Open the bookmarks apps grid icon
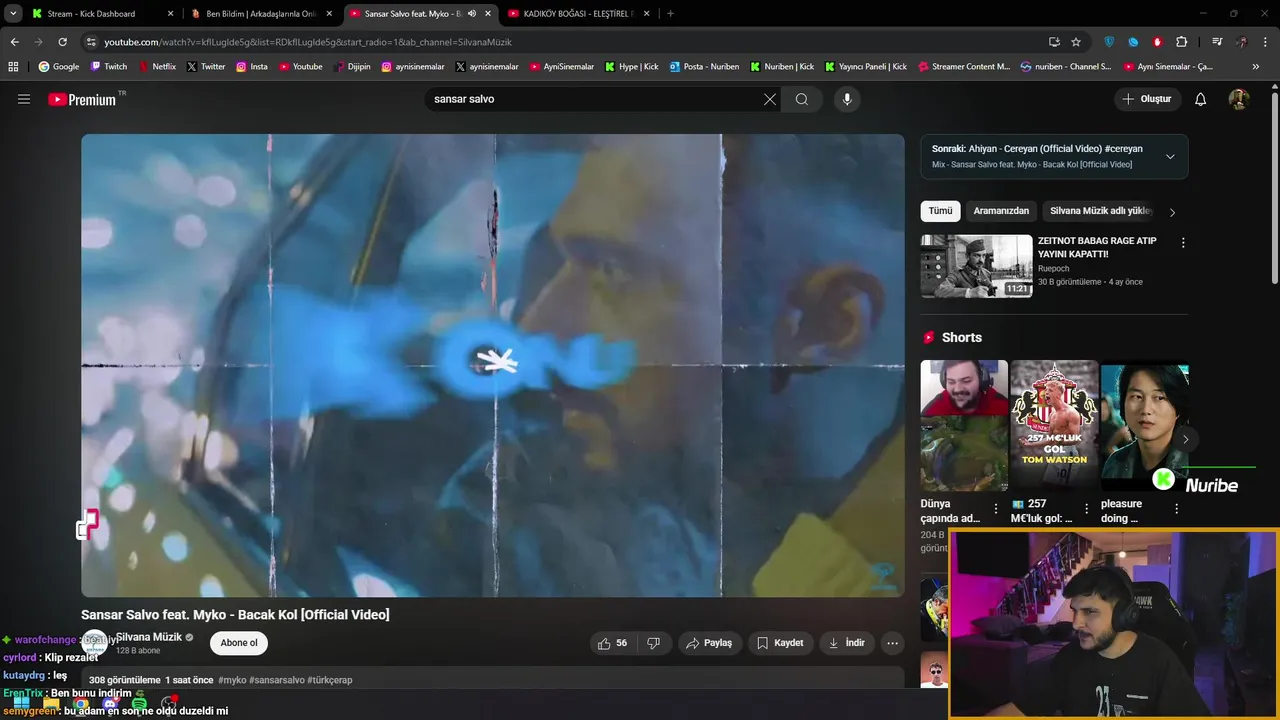 click(x=13, y=67)
